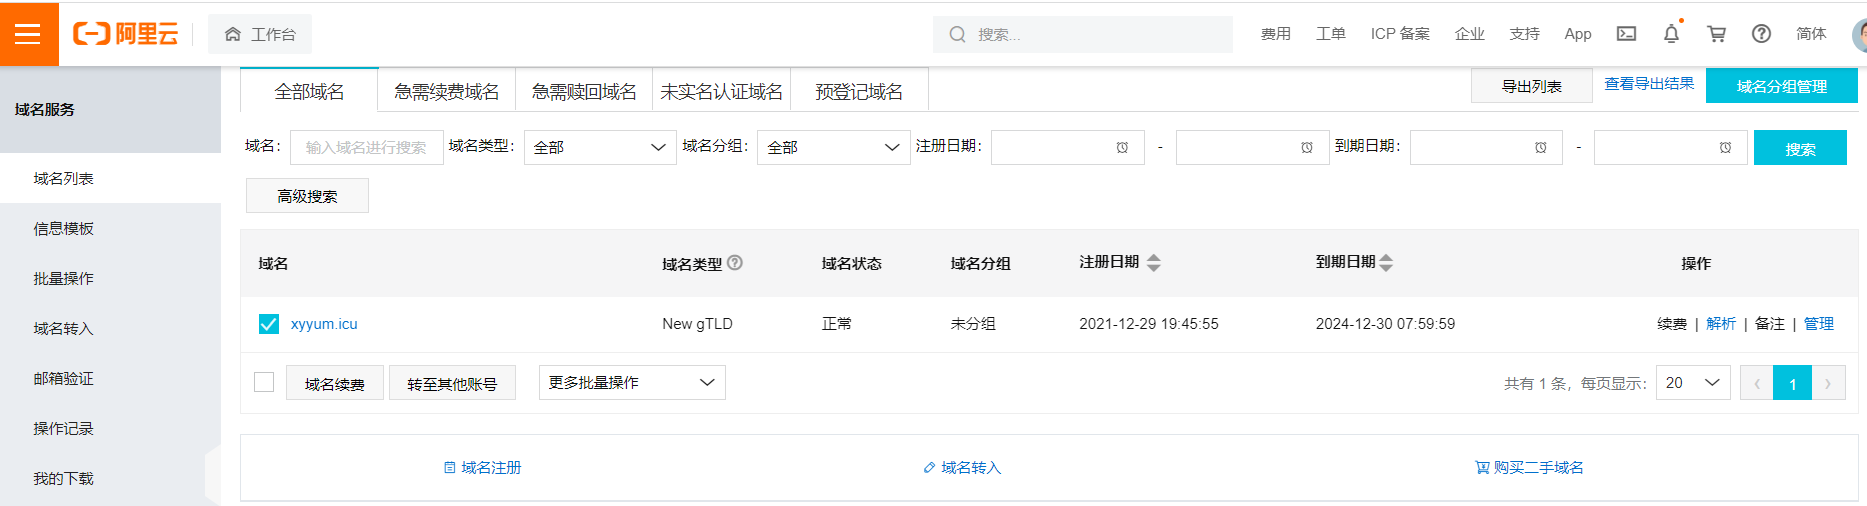Click the 域名续费 batch button

pyautogui.click(x=335, y=383)
